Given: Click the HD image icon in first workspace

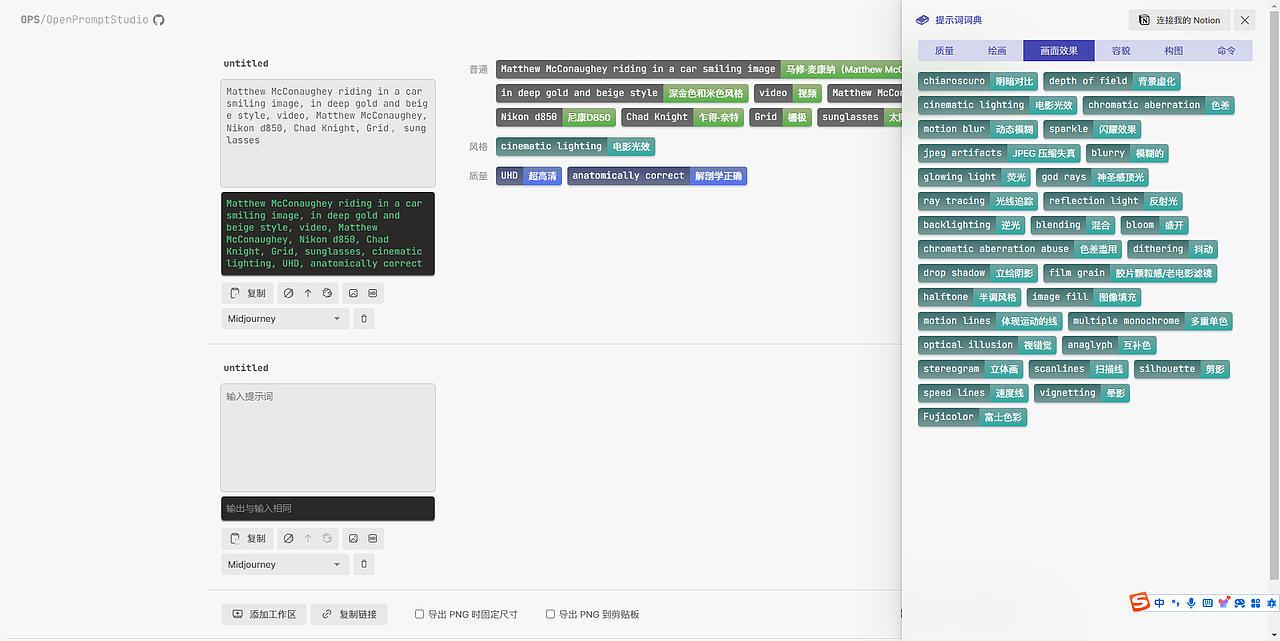Looking at the screenshot, I should 373,293.
